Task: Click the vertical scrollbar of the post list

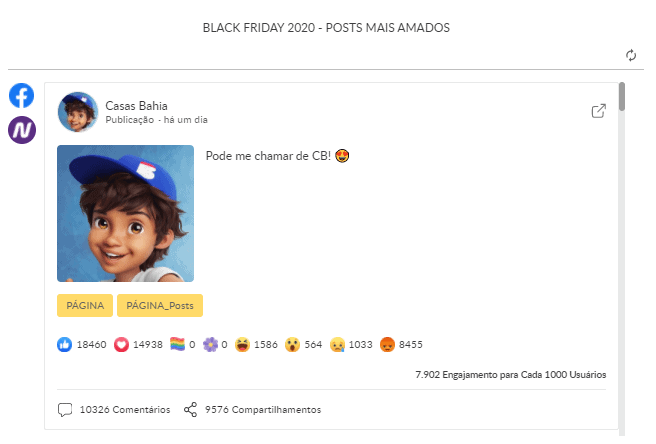Action: (622, 98)
